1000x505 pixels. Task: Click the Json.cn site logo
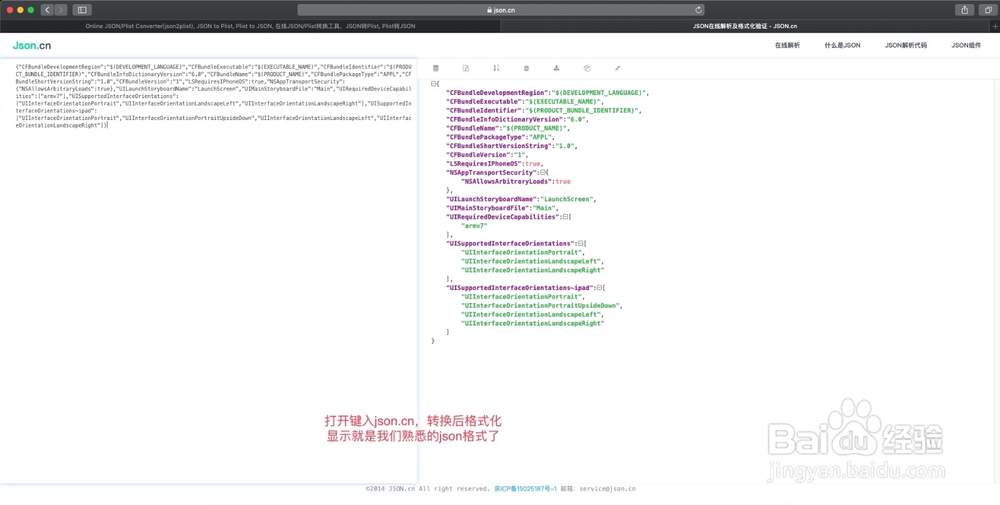click(x=32, y=45)
